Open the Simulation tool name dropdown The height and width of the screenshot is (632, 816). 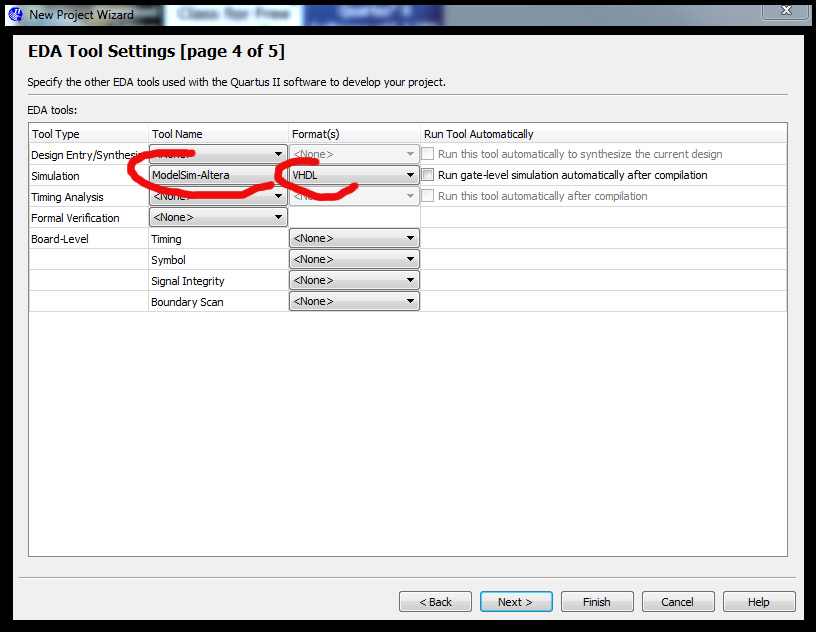[218, 175]
